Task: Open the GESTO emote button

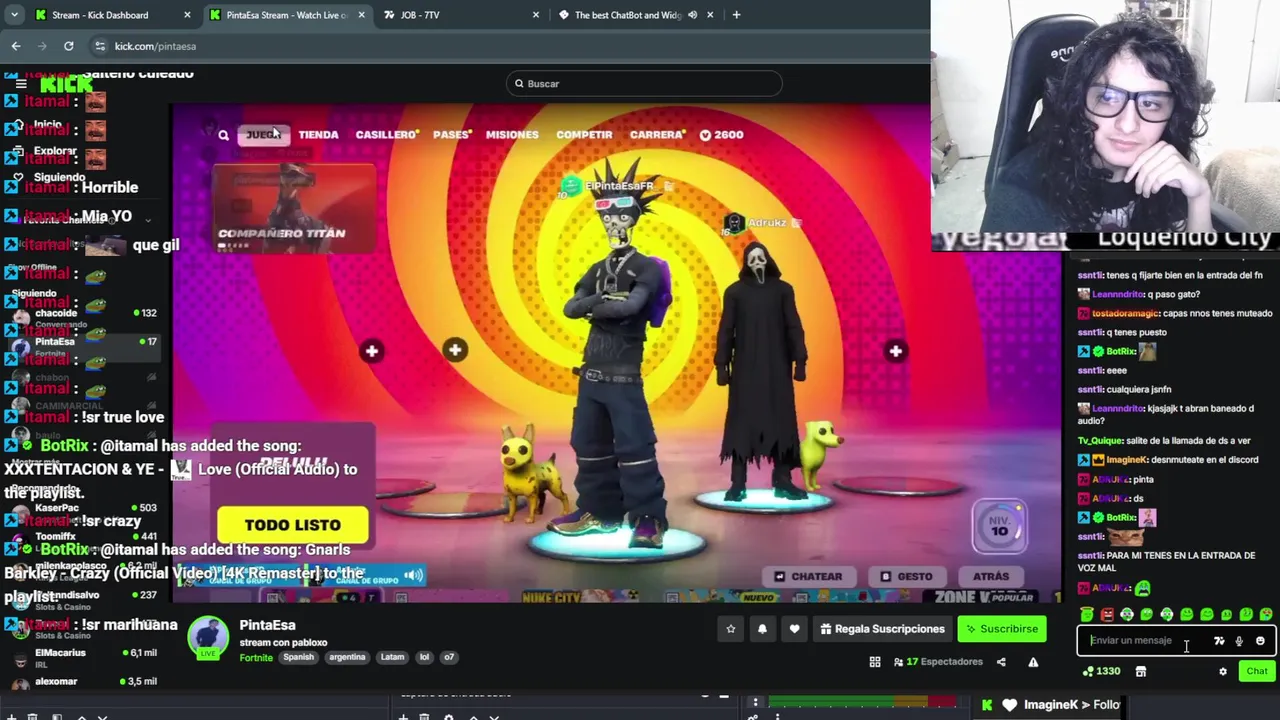Action: pyautogui.click(x=906, y=576)
